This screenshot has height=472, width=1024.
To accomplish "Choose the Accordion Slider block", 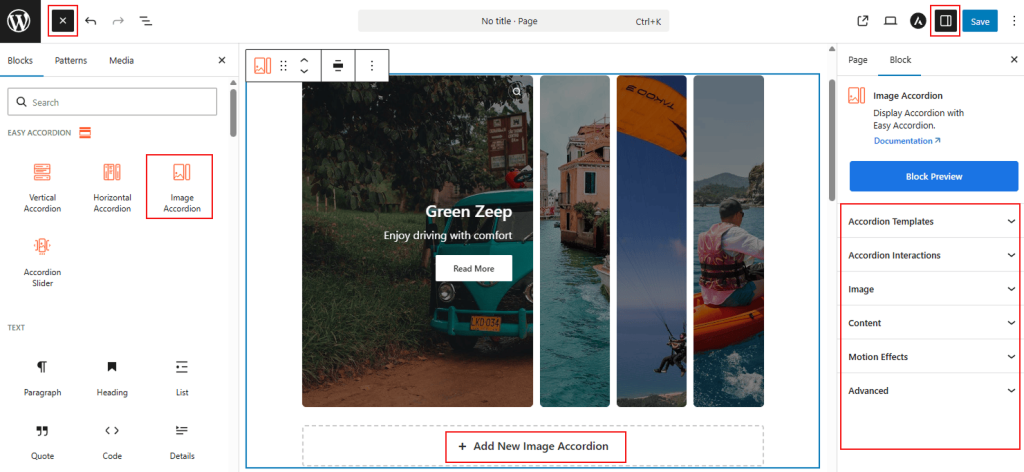I will coord(42,260).
